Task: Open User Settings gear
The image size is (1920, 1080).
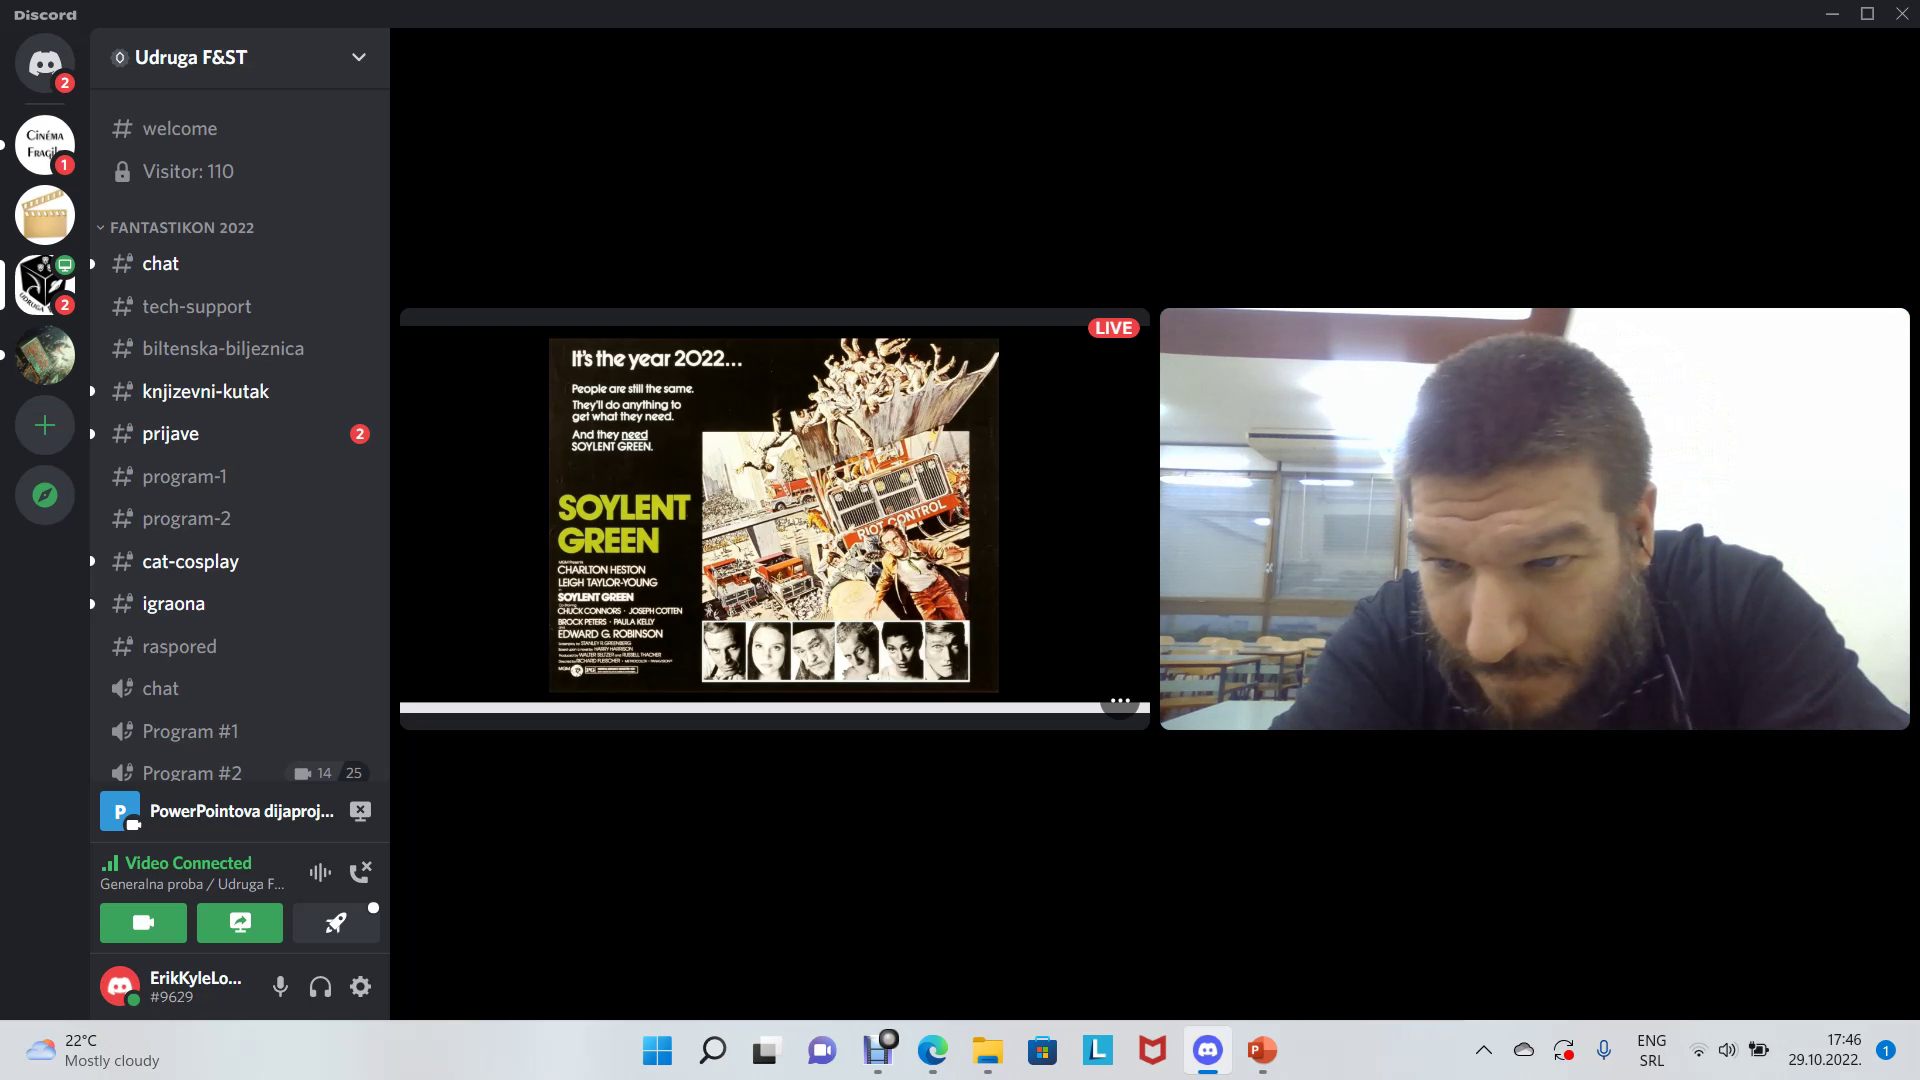Action: point(360,987)
